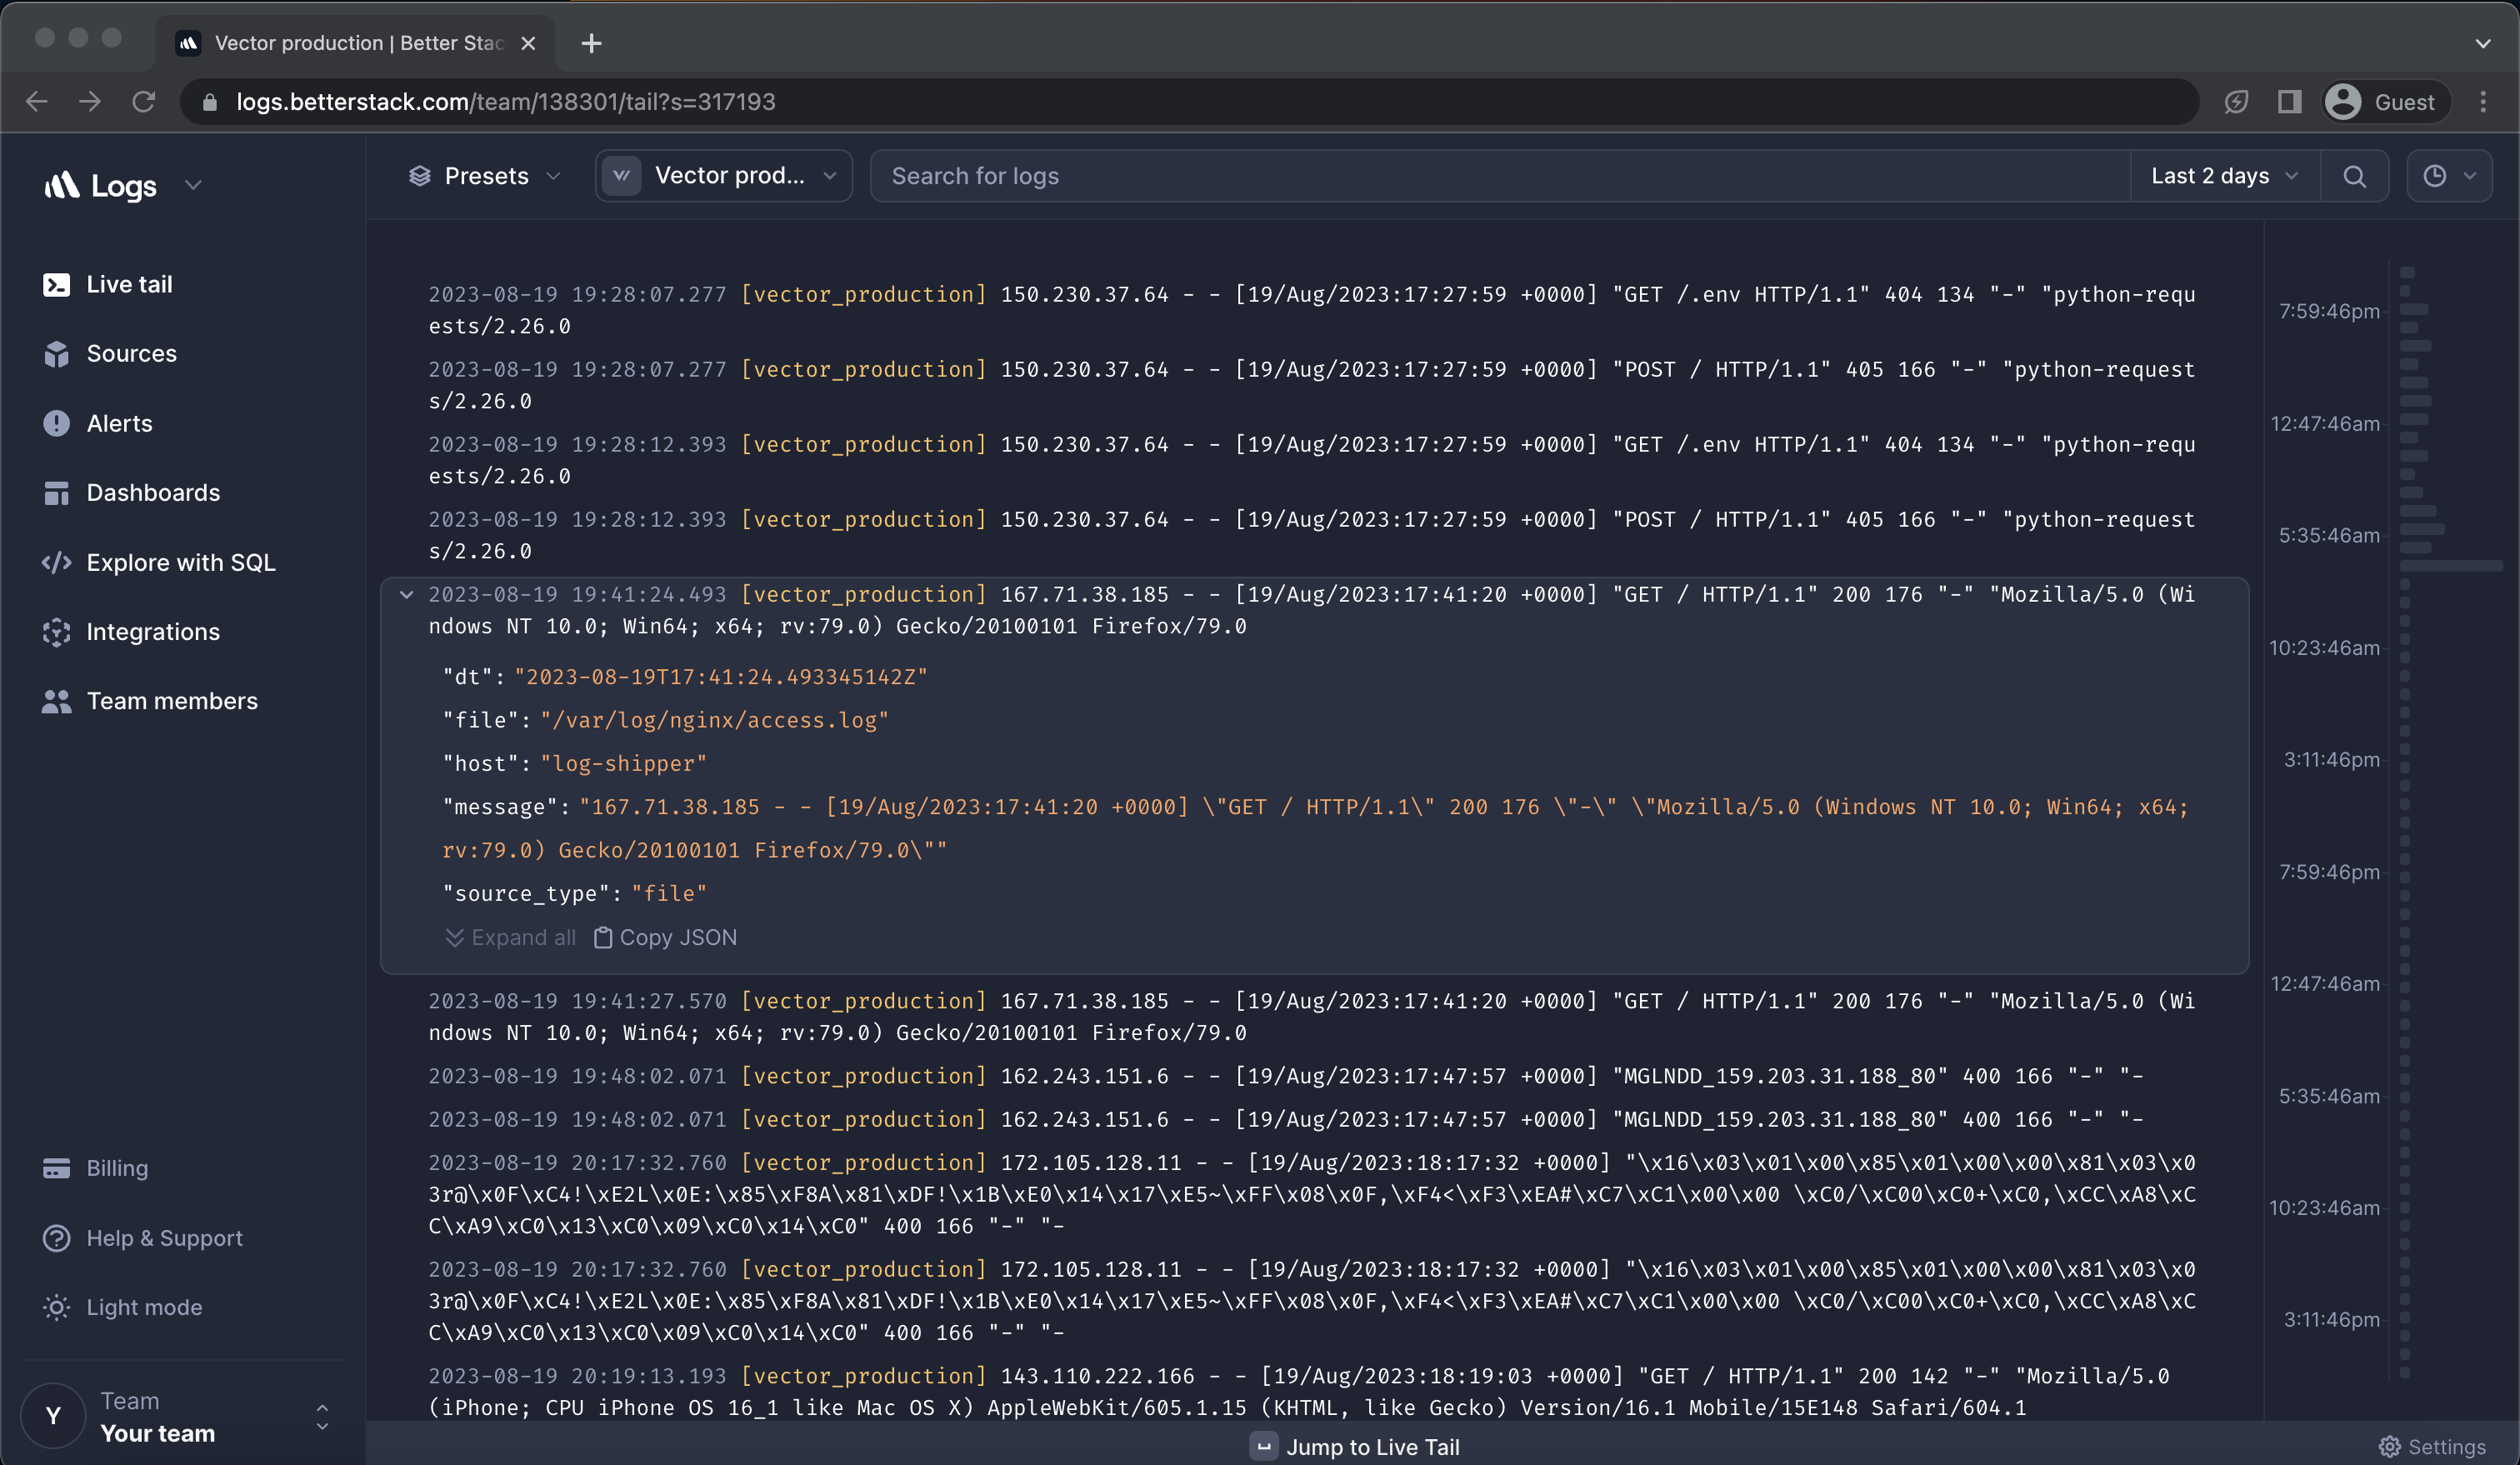Click the Copy JSON button
This screenshot has height=1465, width=2520.
[664, 937]
